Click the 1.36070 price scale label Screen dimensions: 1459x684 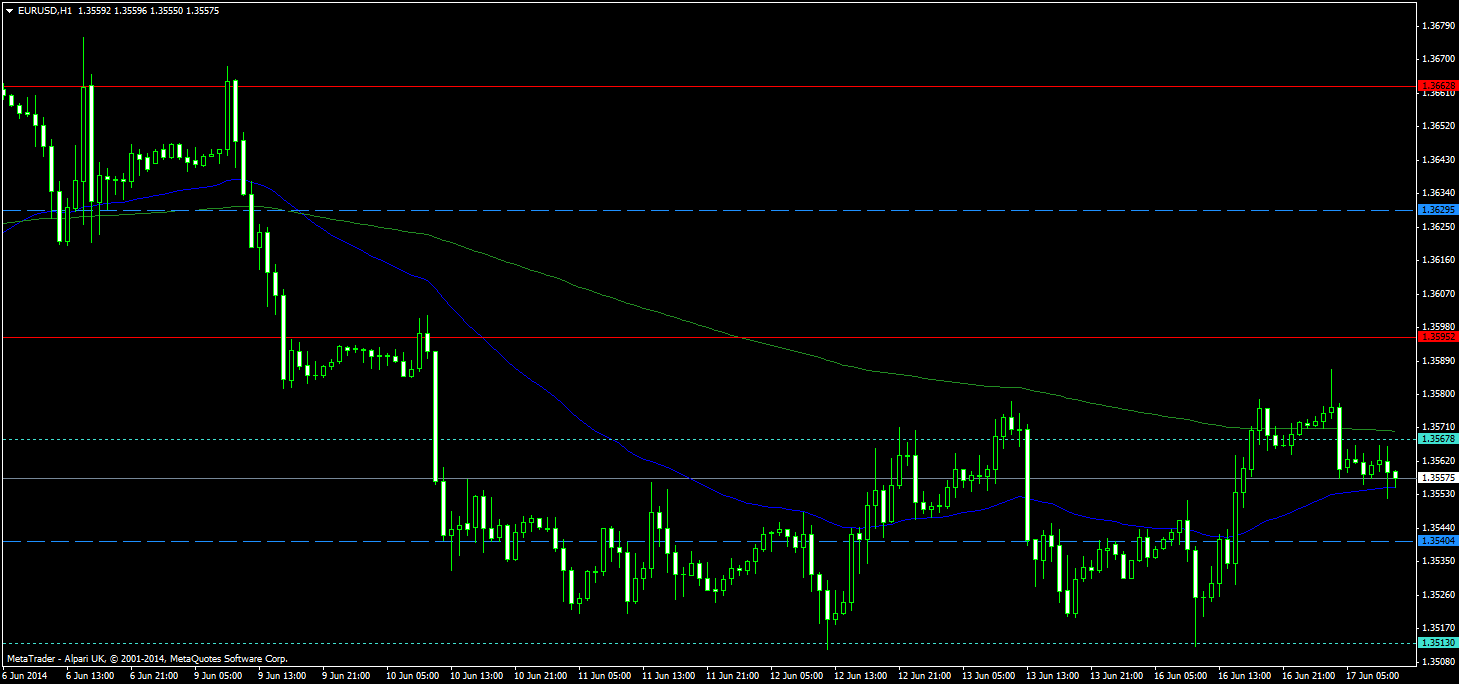pyautogui.click(x=1437, y=293)
